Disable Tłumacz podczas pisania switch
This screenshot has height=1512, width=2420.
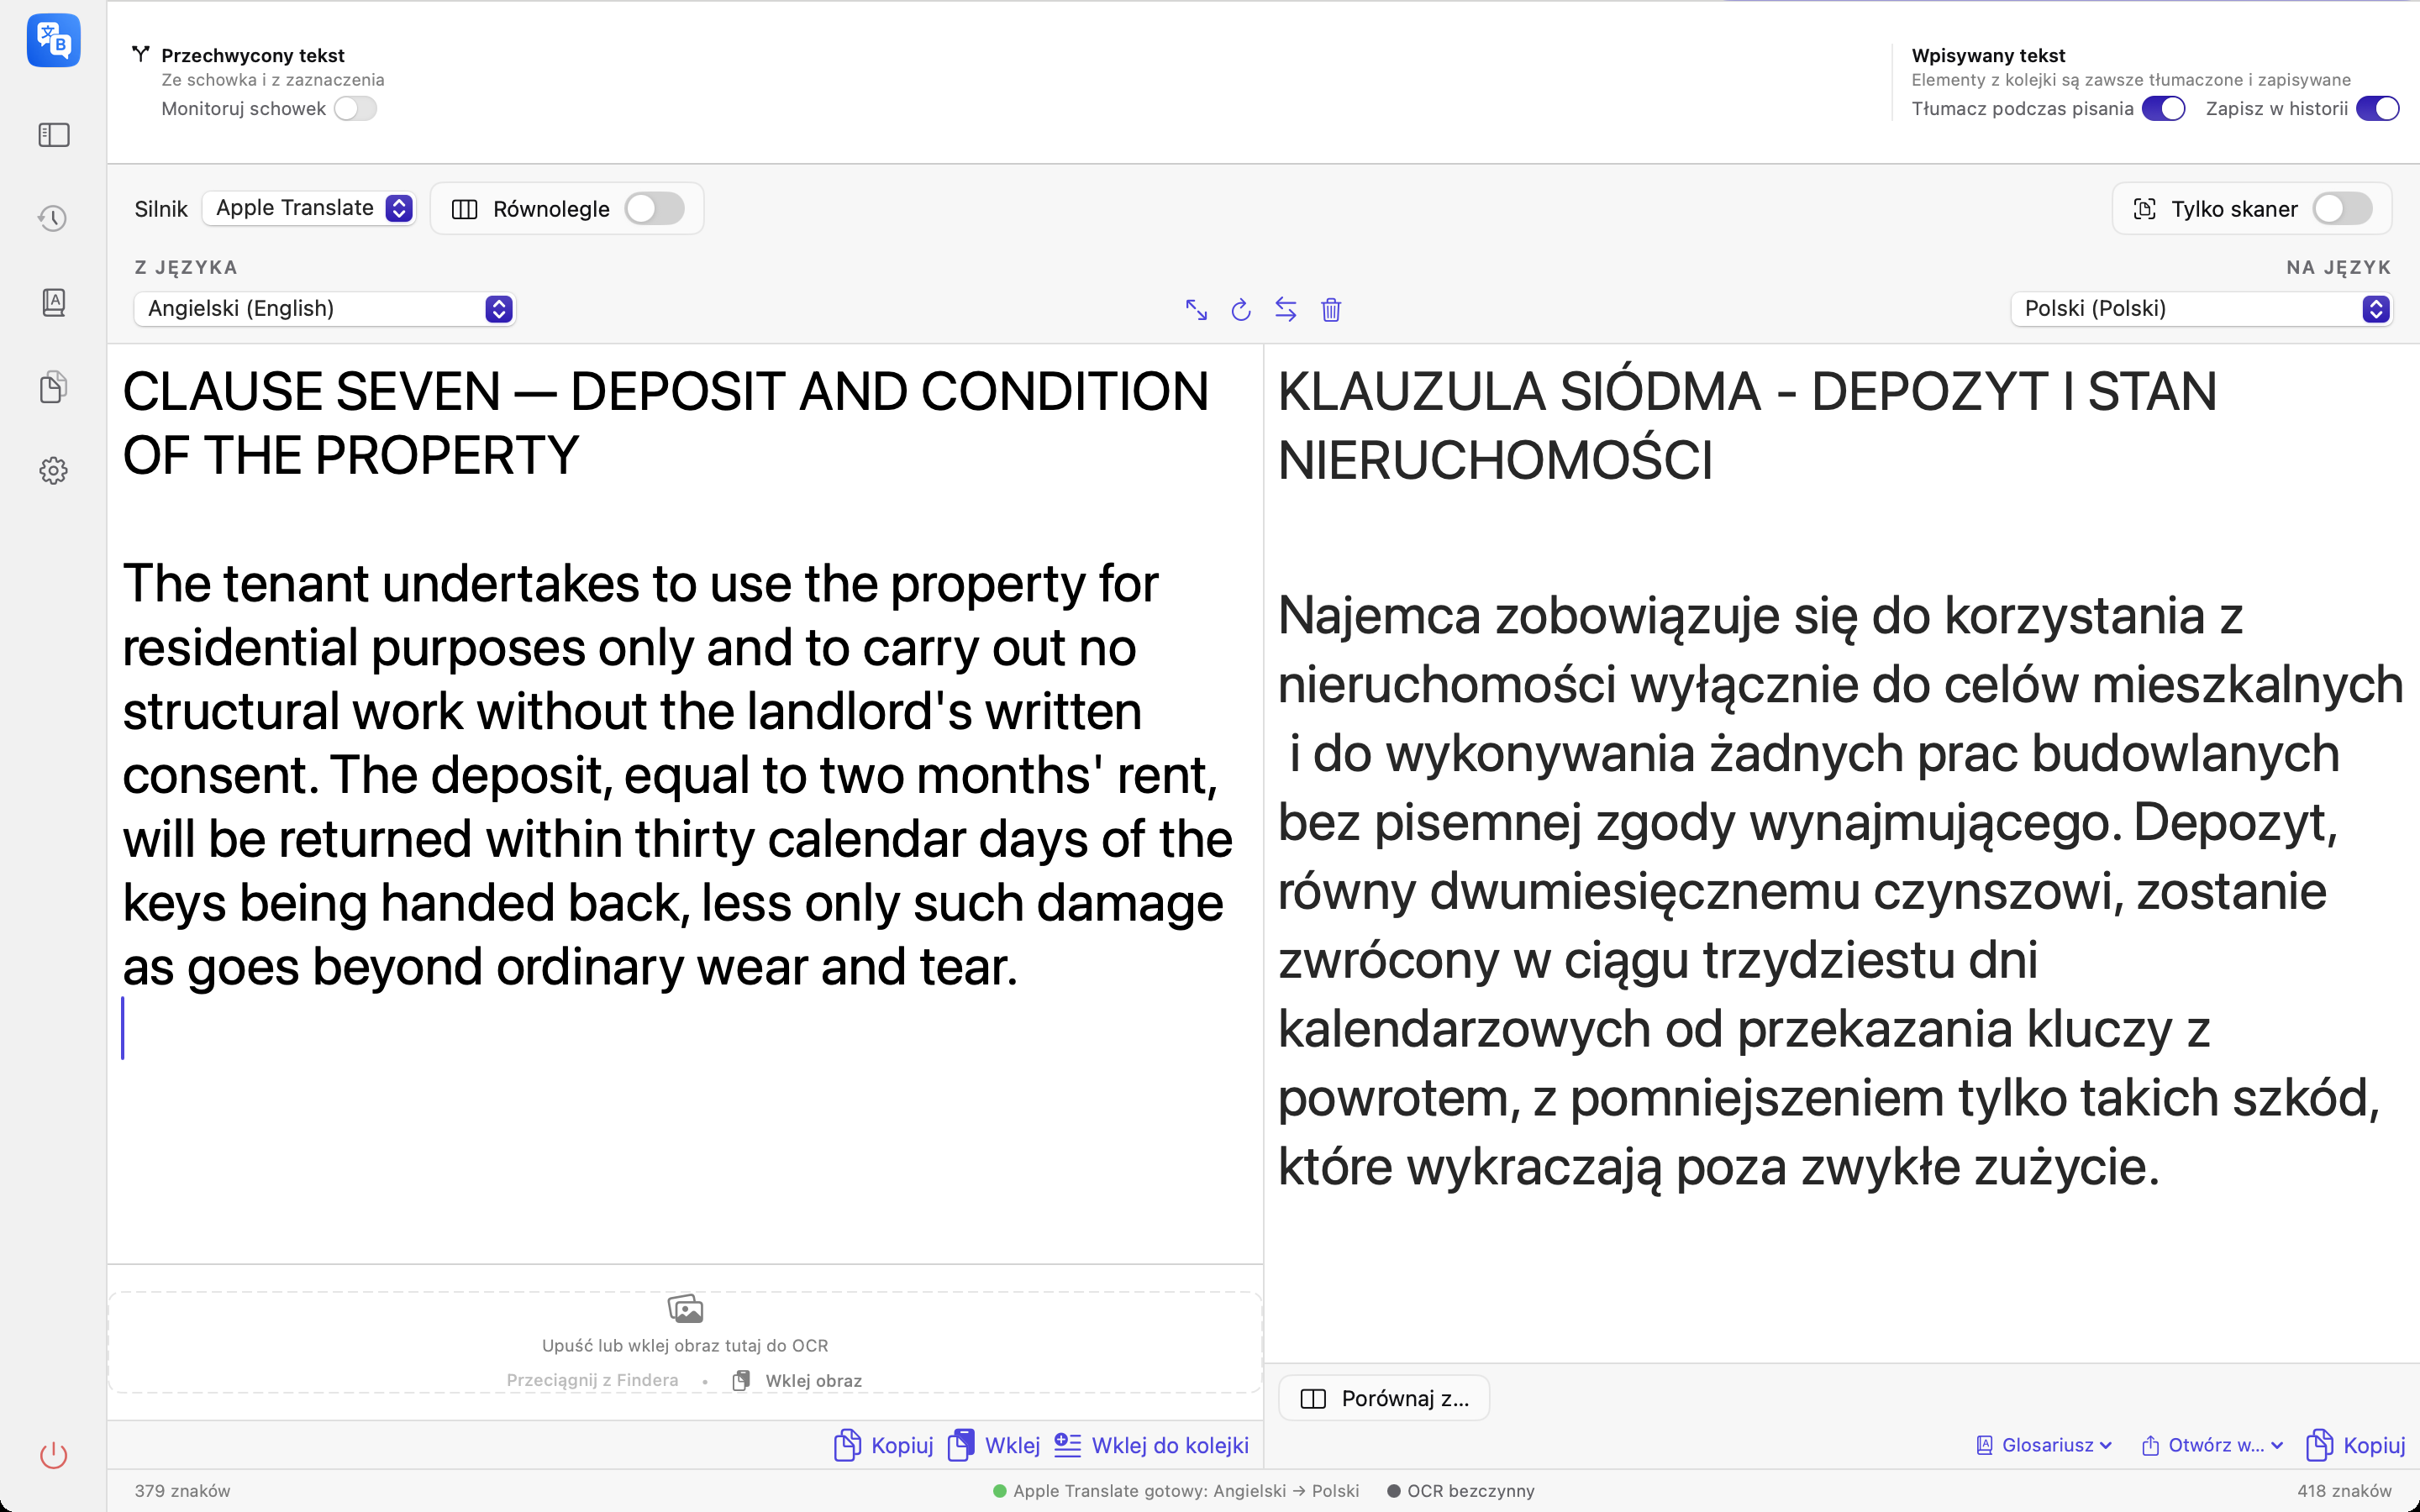click(x=2164, y=108)
